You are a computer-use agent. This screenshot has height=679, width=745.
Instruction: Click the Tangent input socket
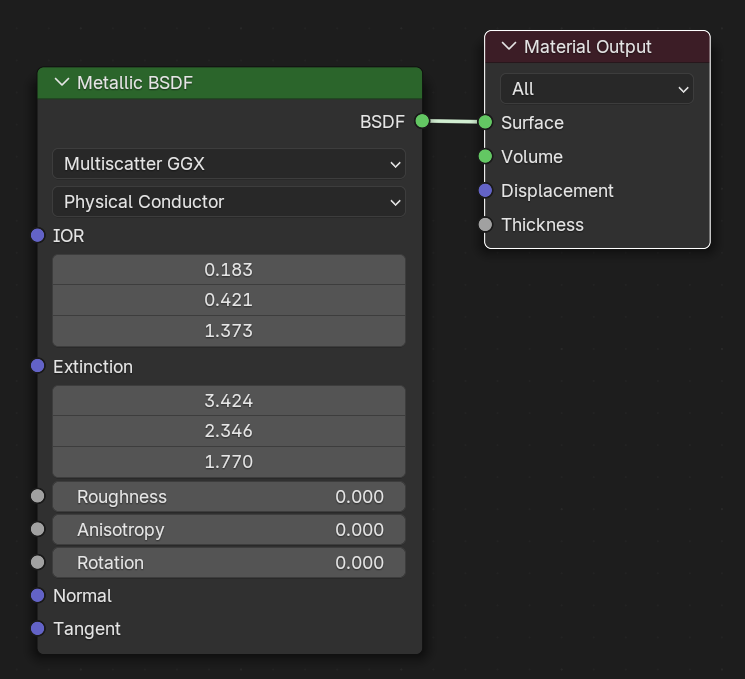38,629
